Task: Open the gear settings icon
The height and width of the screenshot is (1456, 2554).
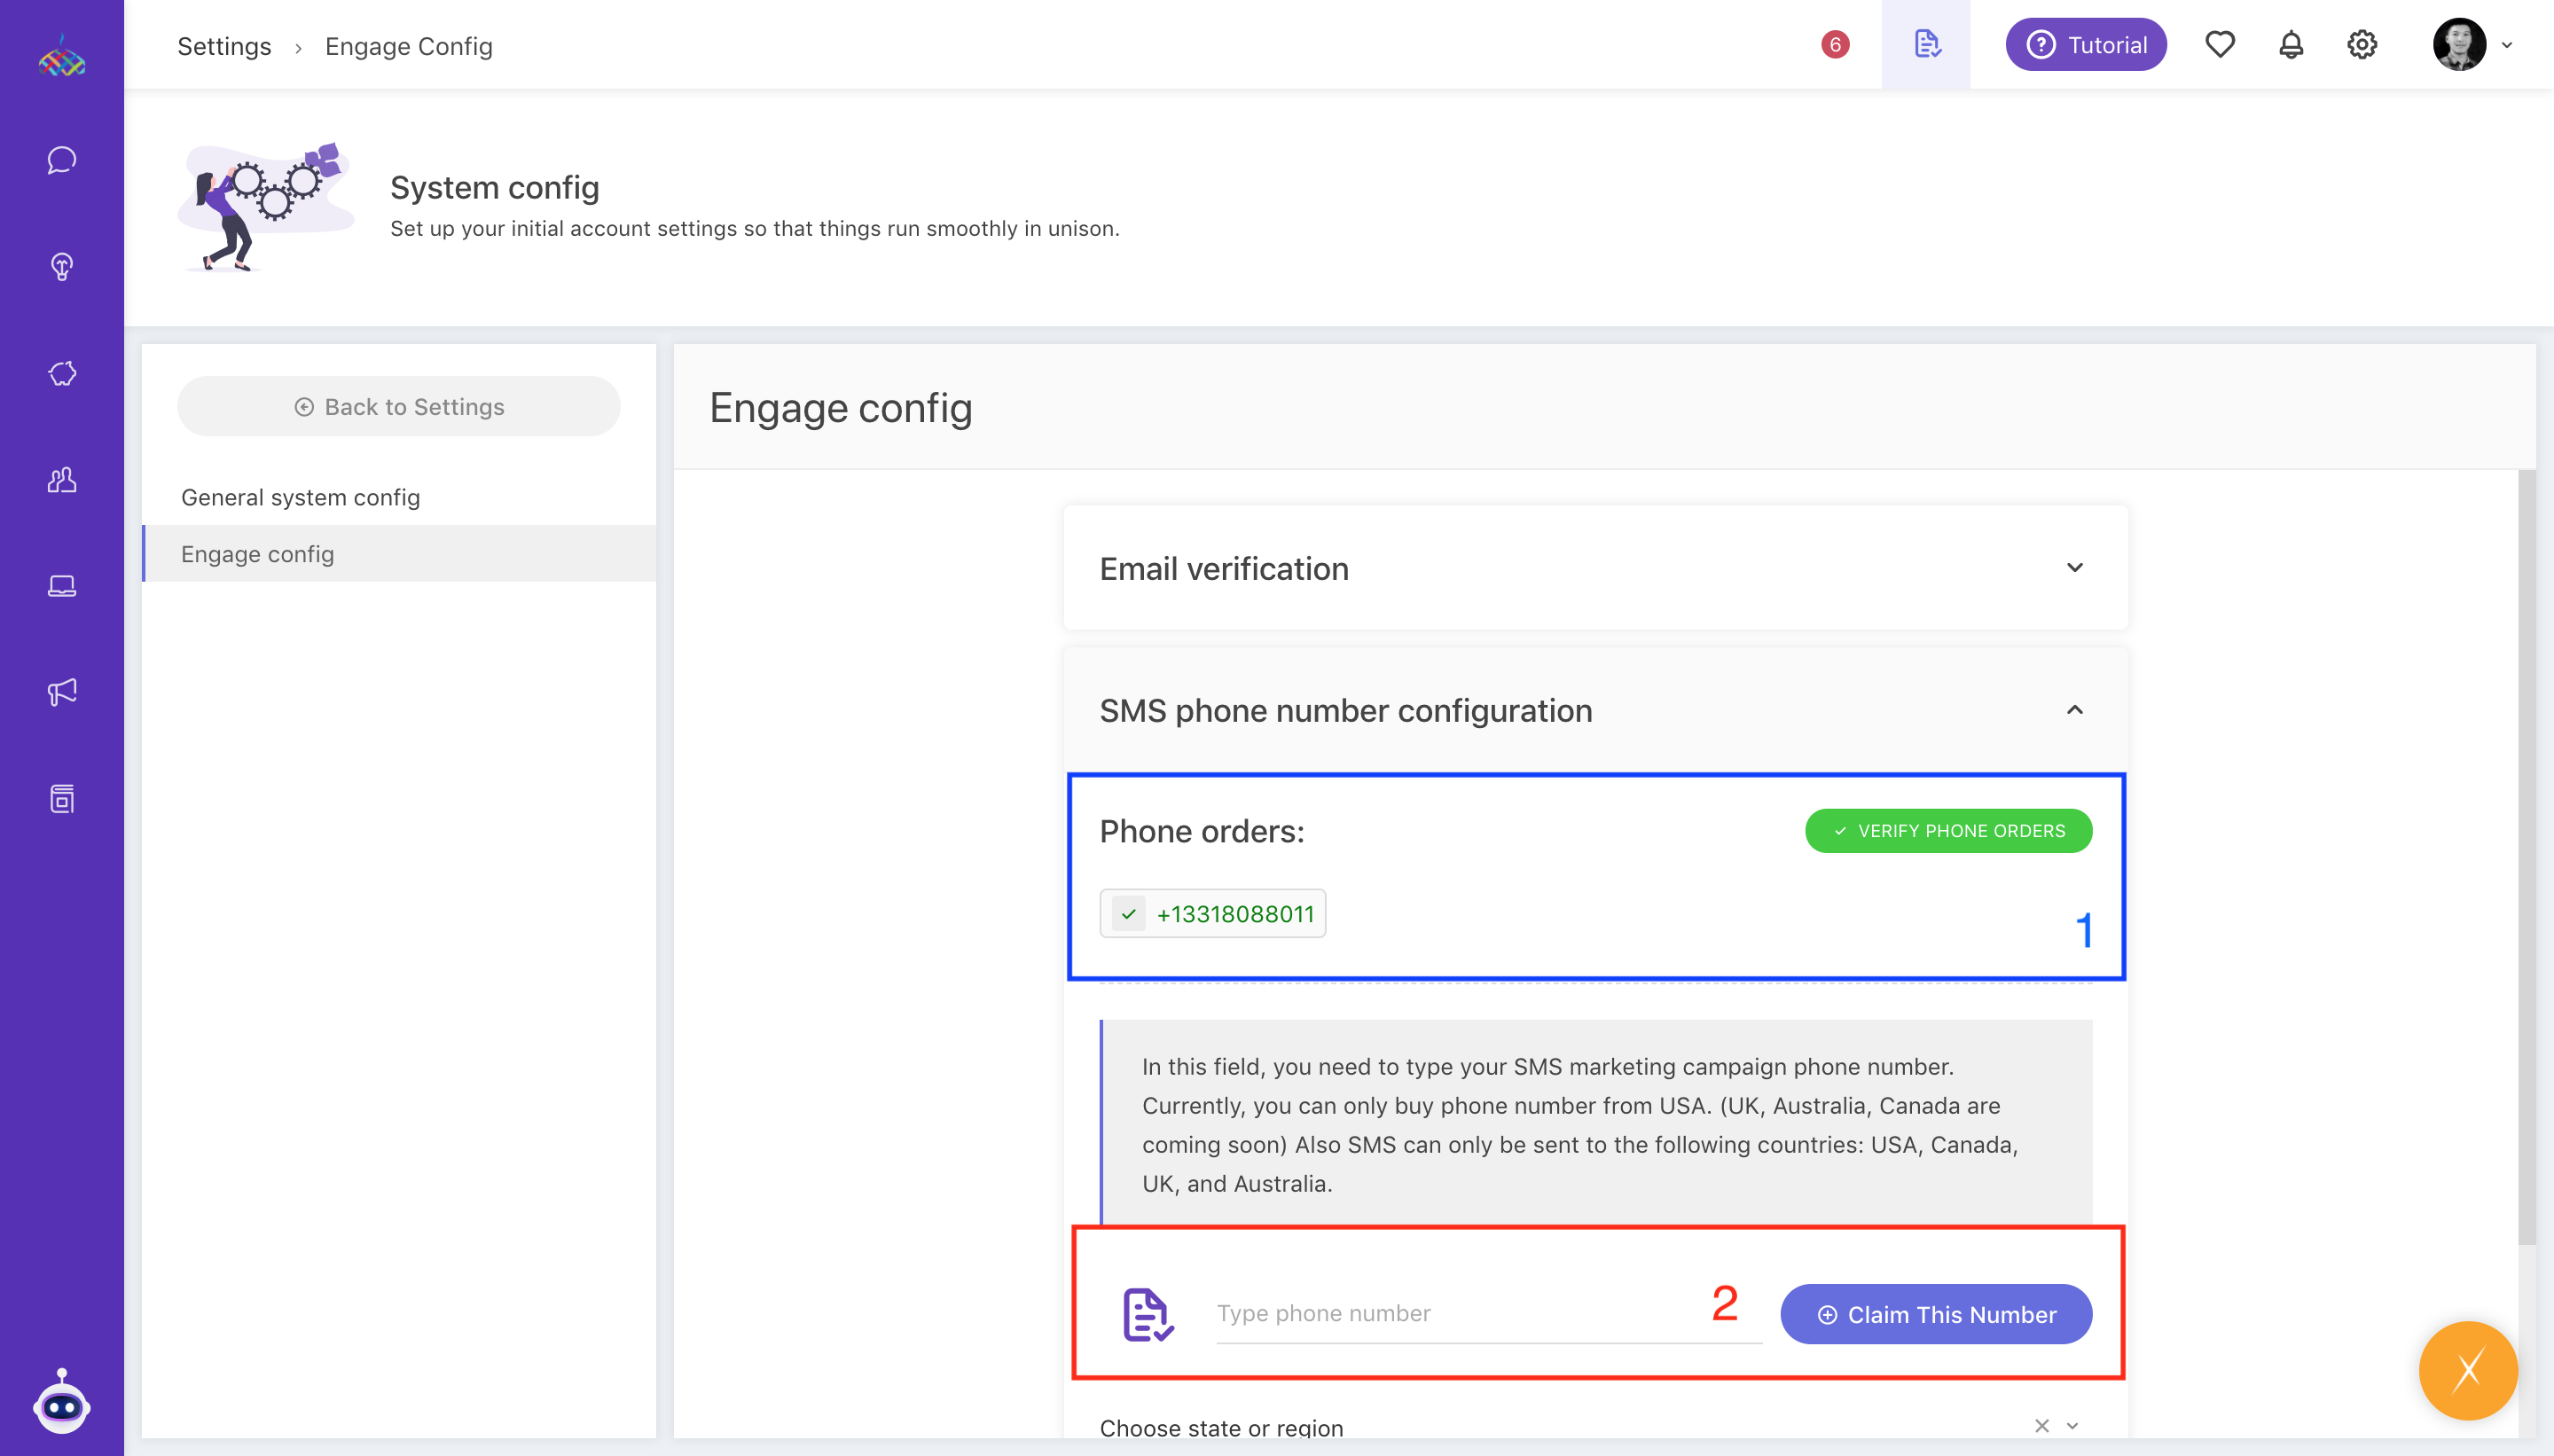Action: click(2362, 45)
